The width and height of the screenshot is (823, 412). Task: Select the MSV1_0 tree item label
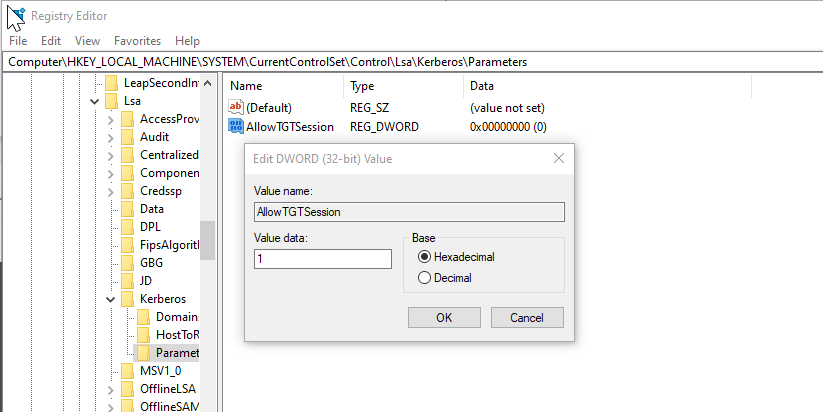161,371
